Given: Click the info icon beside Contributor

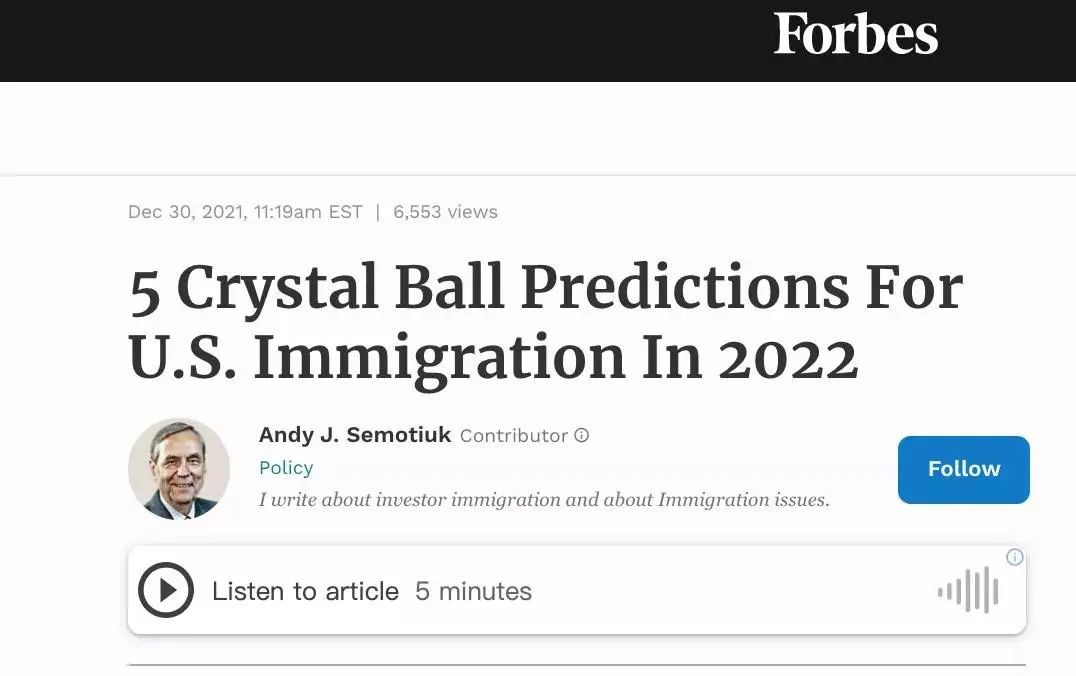Looking at the screenshot, I should (582, 436).
